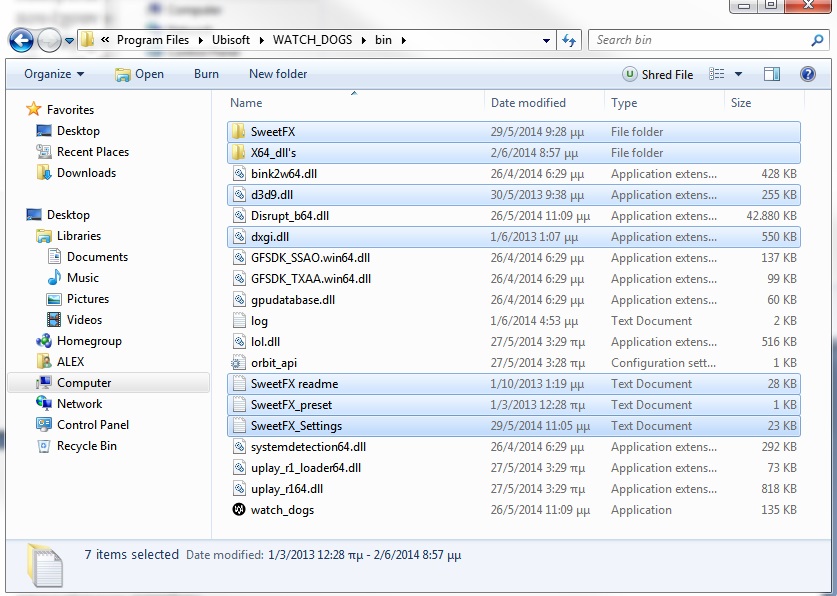Navigate to Ubisoft in the breadcrumb
This screenshot has height=596, width=837.
[x=231, y=40]
